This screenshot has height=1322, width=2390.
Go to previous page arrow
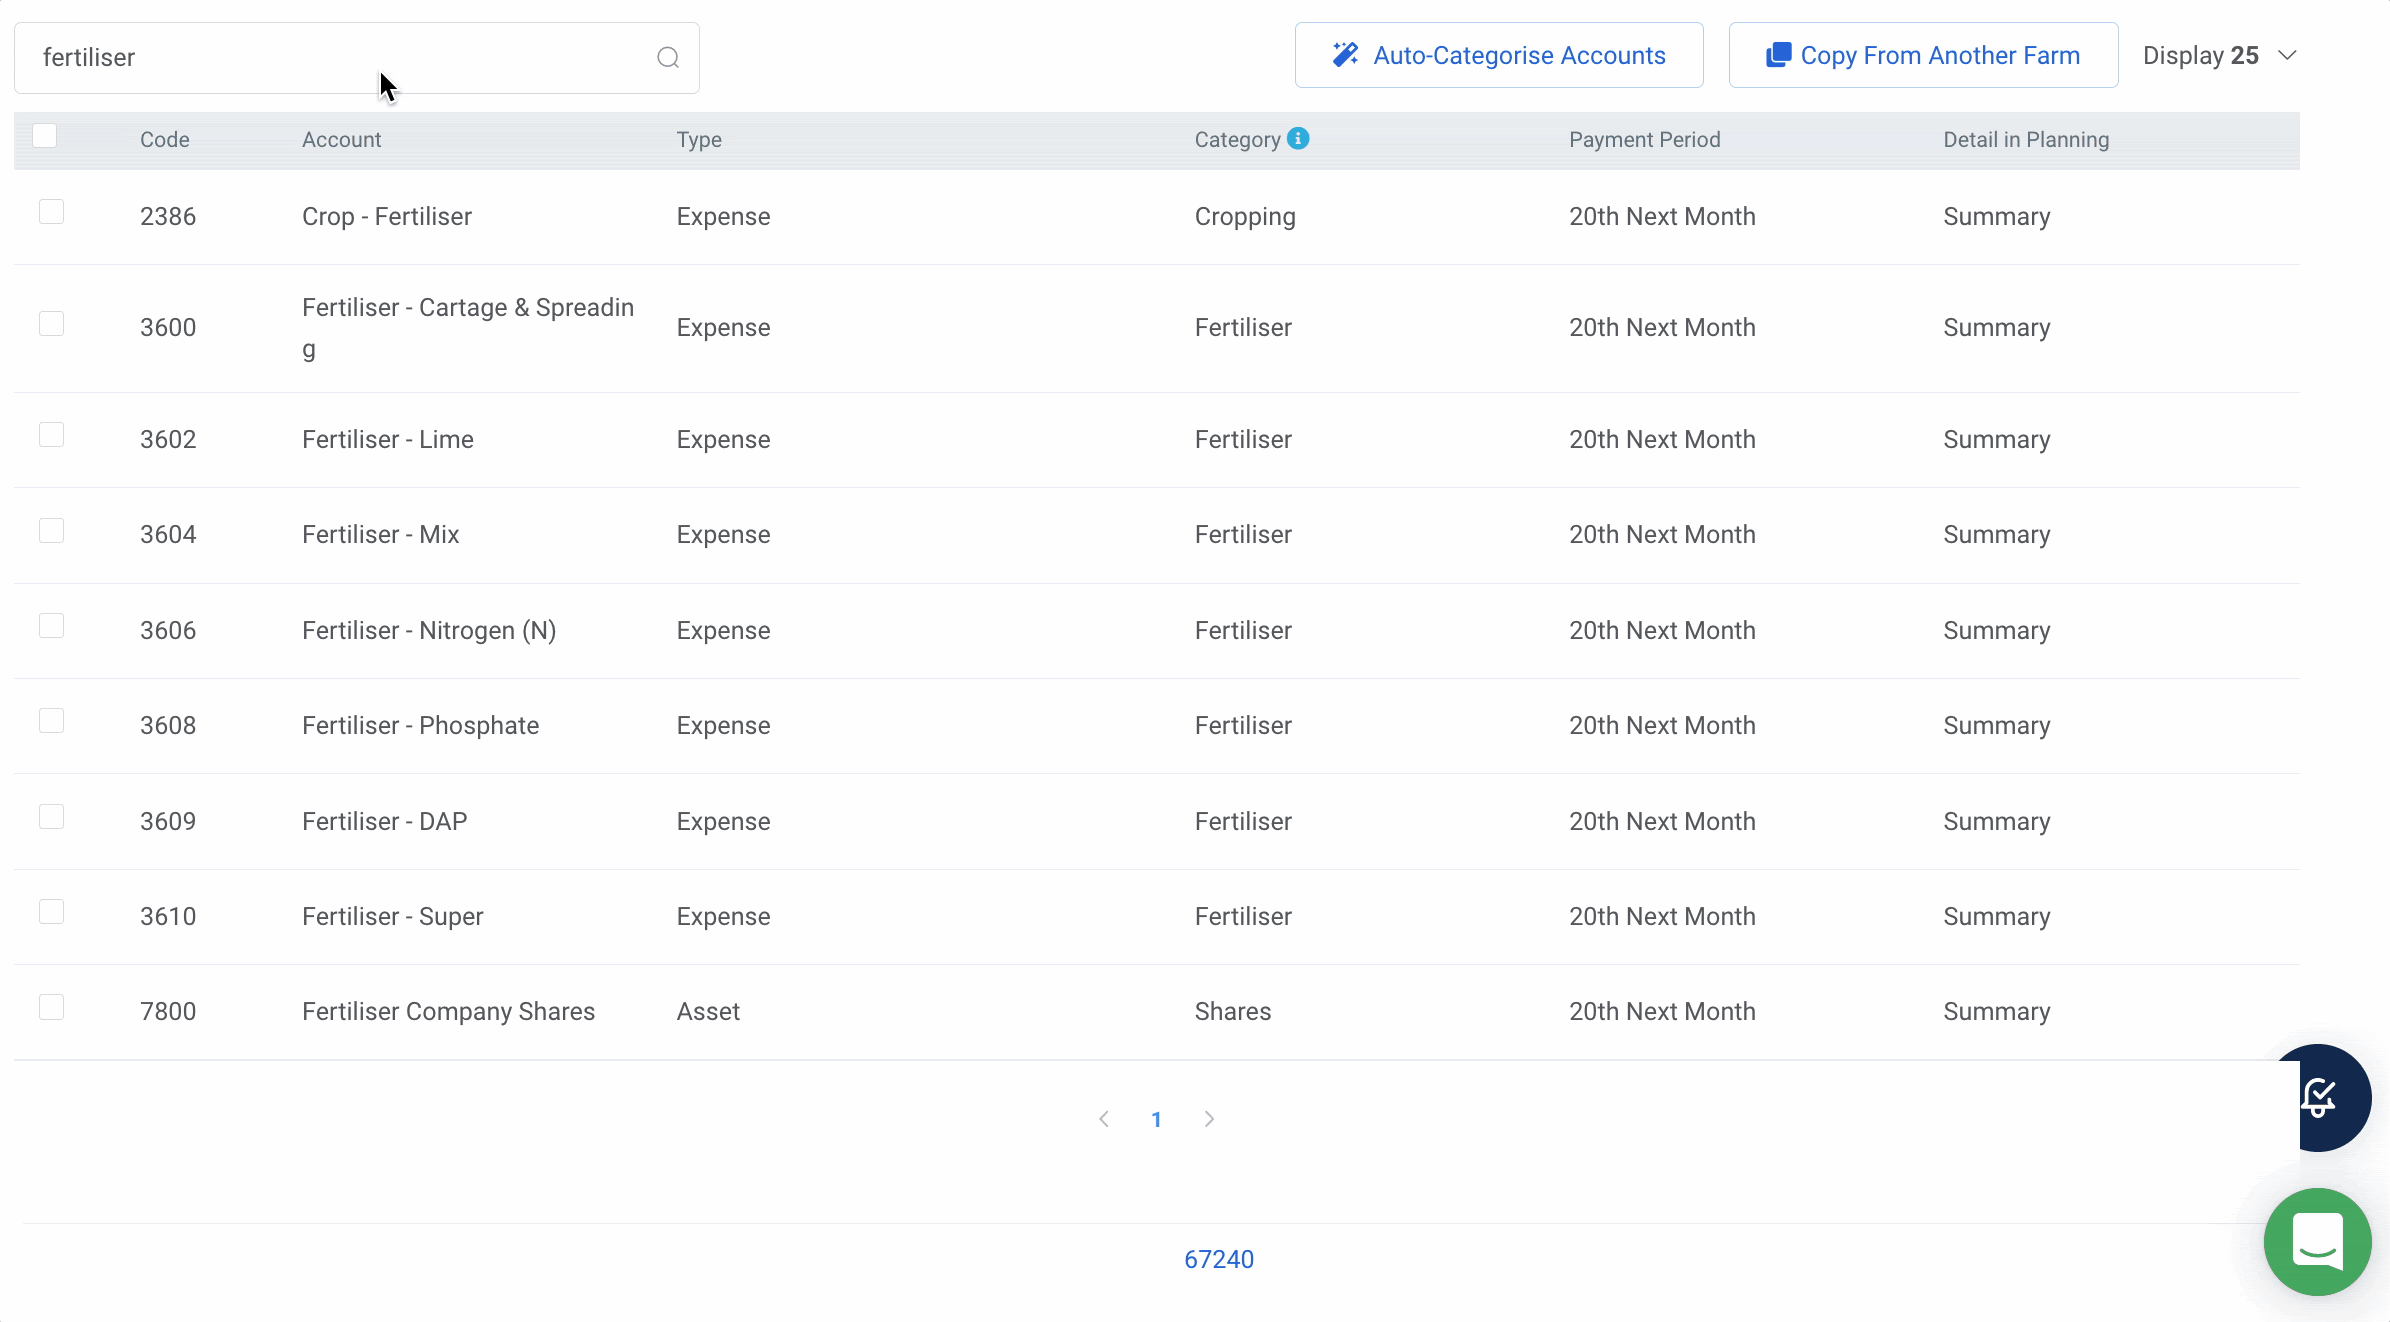click(1104, 1119)
